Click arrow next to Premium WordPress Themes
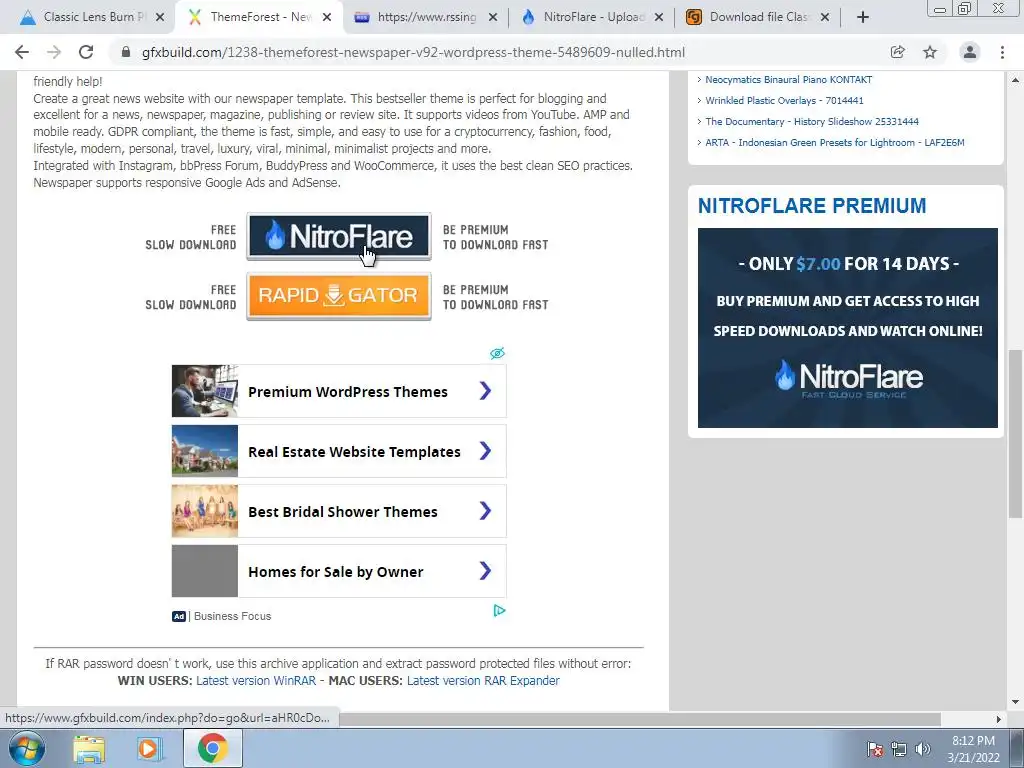Viewport: 1024px width, 768px height. point(485,391)
